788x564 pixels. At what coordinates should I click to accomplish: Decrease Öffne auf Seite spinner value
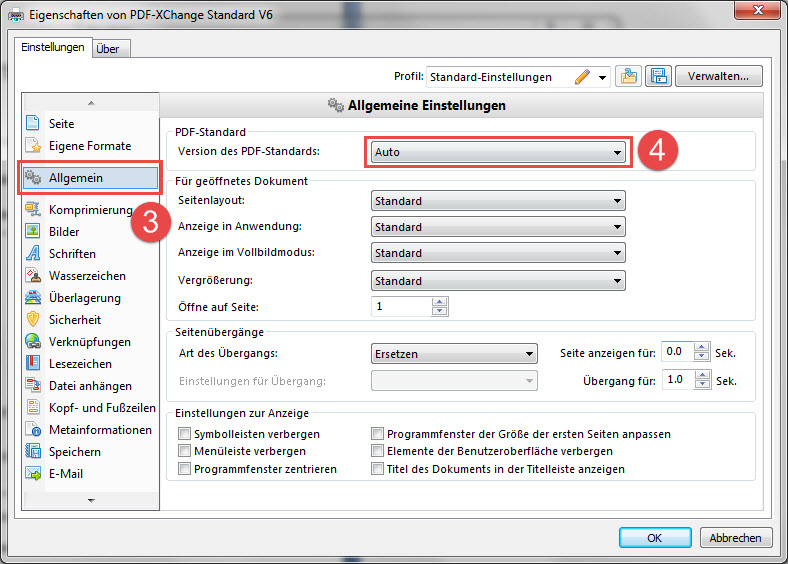pyautogui.click(x=440, y=311)
